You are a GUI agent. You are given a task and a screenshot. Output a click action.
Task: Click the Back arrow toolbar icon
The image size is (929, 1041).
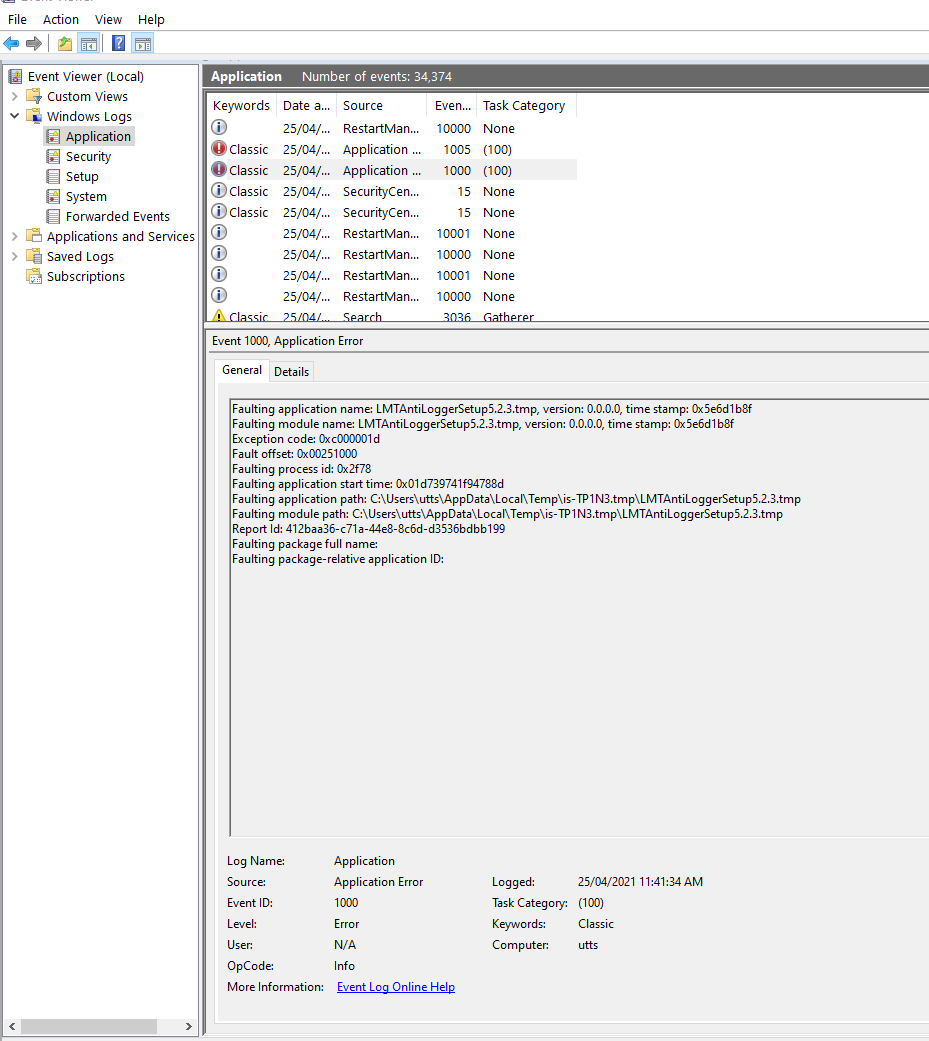click(x=11, y=43)
